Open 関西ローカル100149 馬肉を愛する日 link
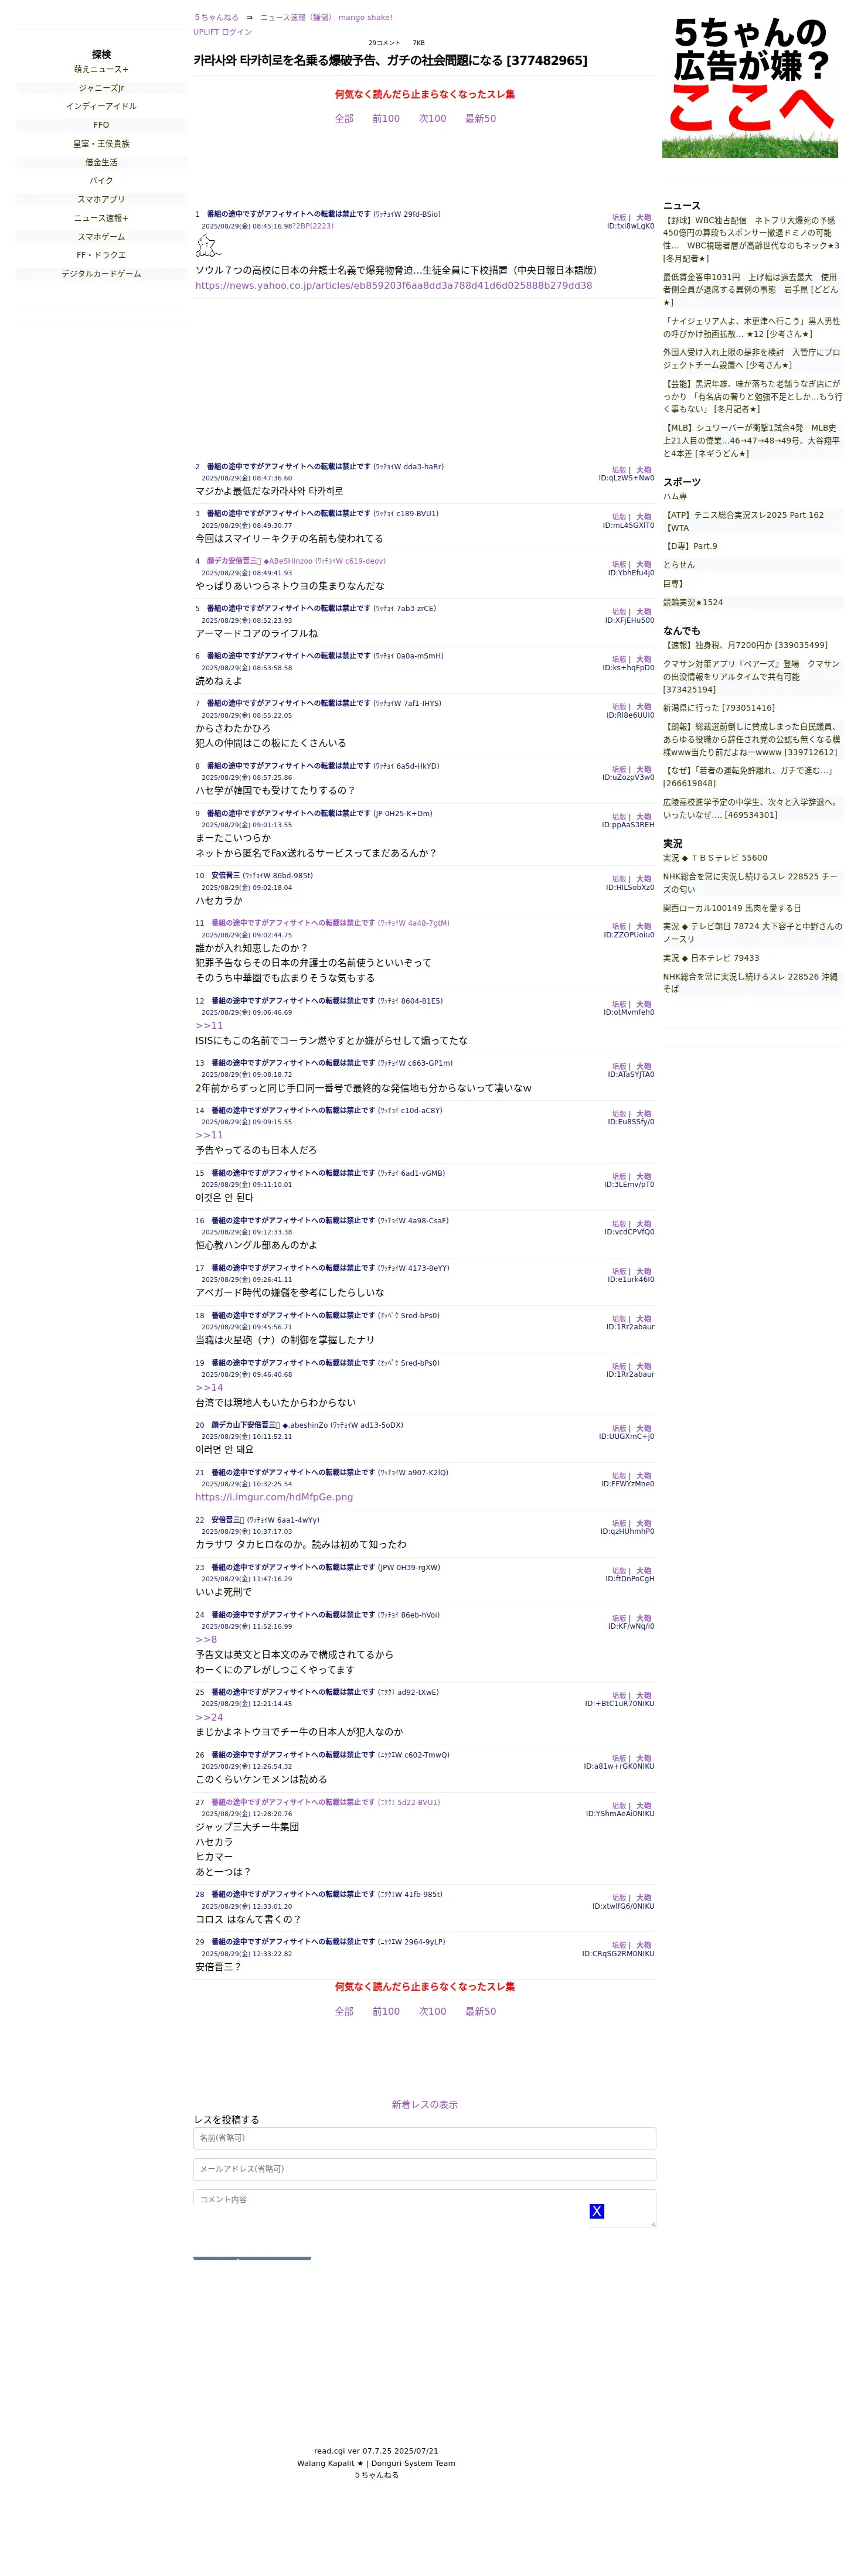 click(x=732, y=908)
